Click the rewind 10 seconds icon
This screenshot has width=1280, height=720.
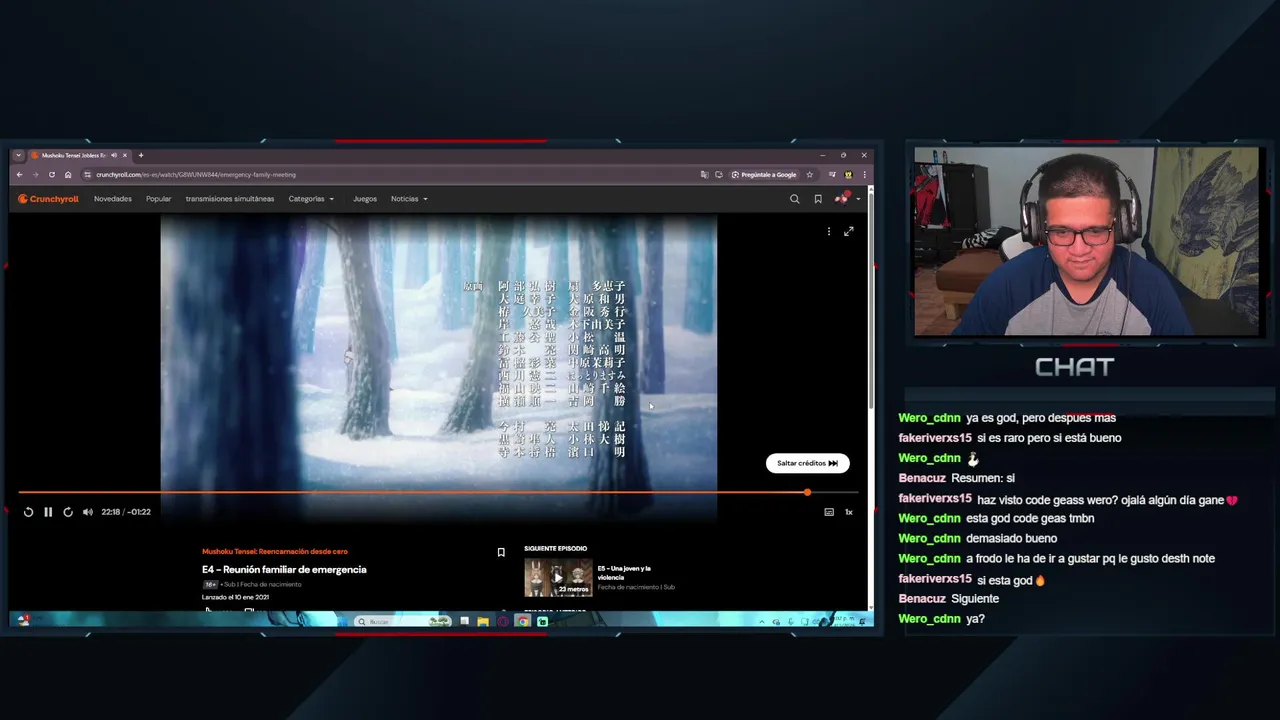[28, 512]
